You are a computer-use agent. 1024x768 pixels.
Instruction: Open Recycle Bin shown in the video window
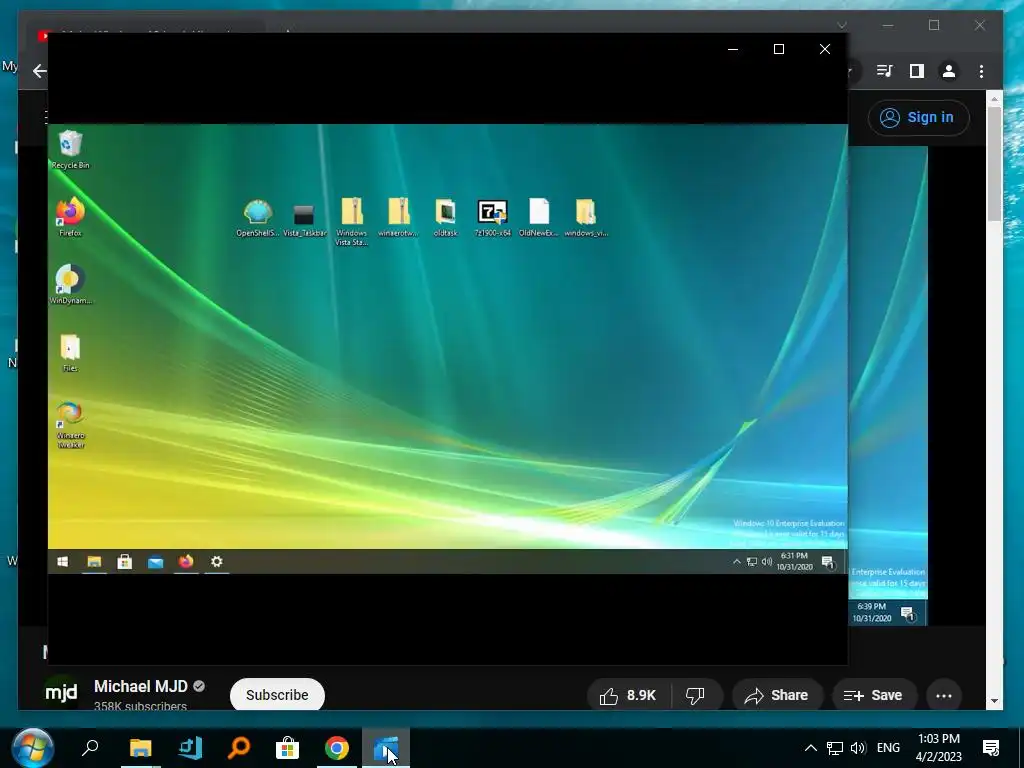click(70, 150)
